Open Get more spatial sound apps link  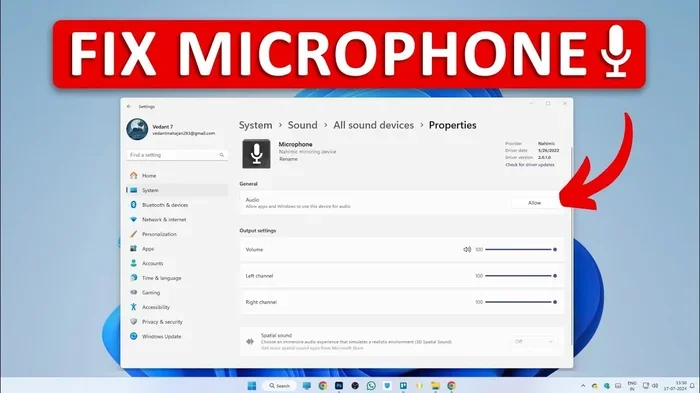point(312,348)
